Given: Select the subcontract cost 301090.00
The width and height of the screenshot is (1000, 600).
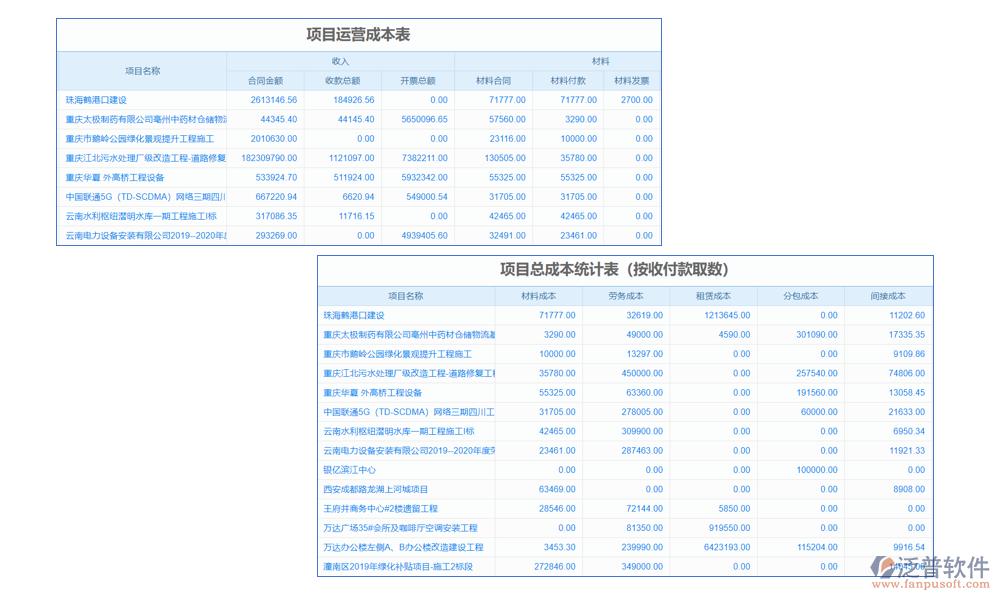Looking at the screenshot, I should pos(816,335).
